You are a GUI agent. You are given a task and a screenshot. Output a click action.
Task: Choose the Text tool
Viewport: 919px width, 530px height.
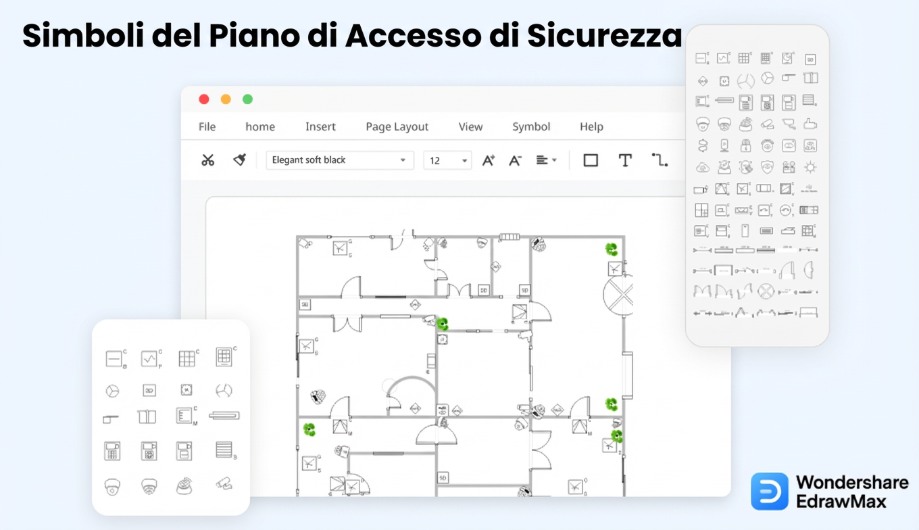coord(625,160)
